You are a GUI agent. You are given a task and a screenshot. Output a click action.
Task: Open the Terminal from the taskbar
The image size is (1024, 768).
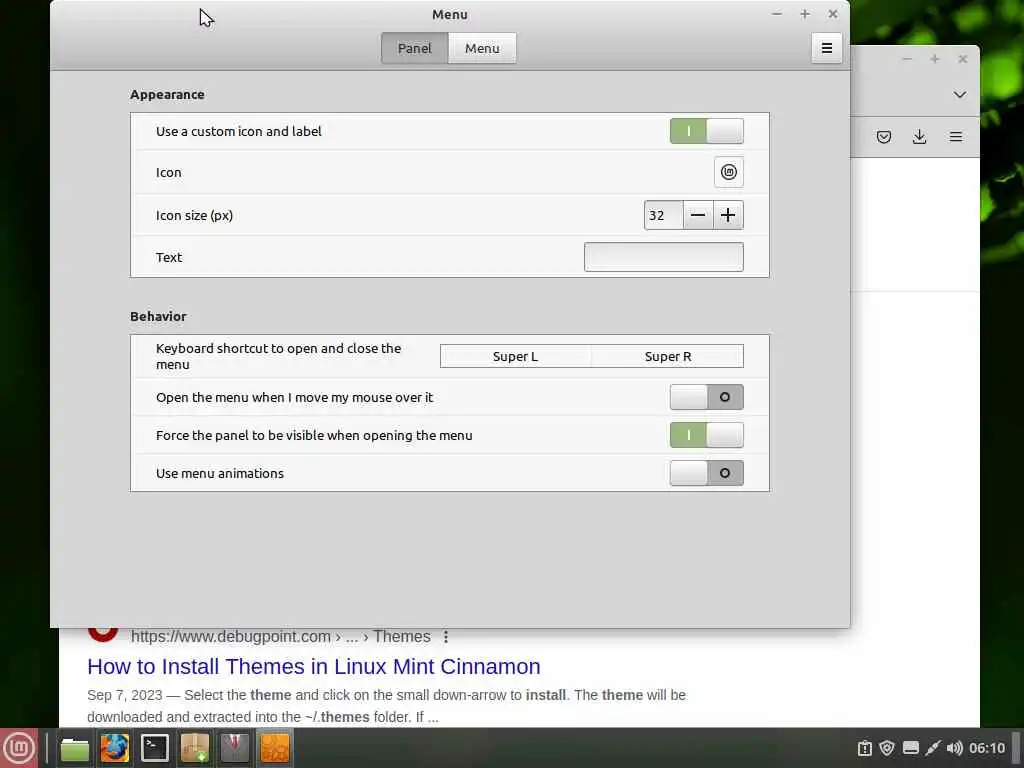point(155,748)
